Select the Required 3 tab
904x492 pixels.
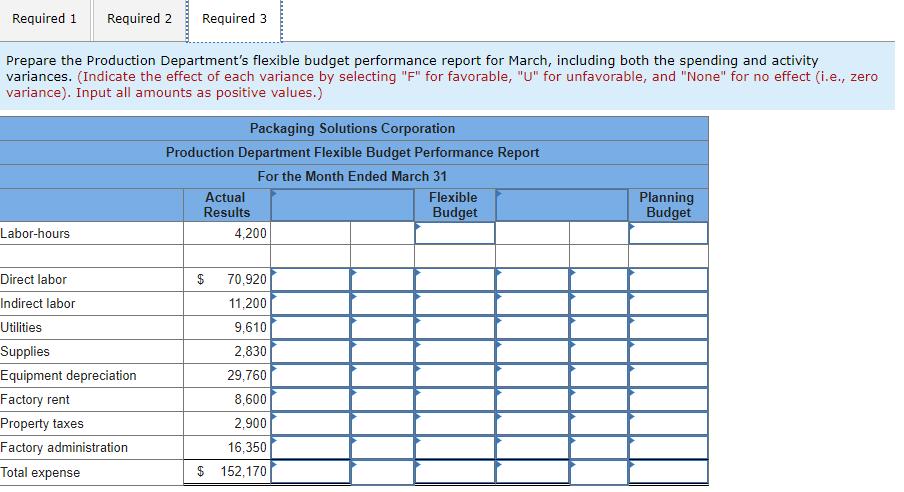point(234,19)
